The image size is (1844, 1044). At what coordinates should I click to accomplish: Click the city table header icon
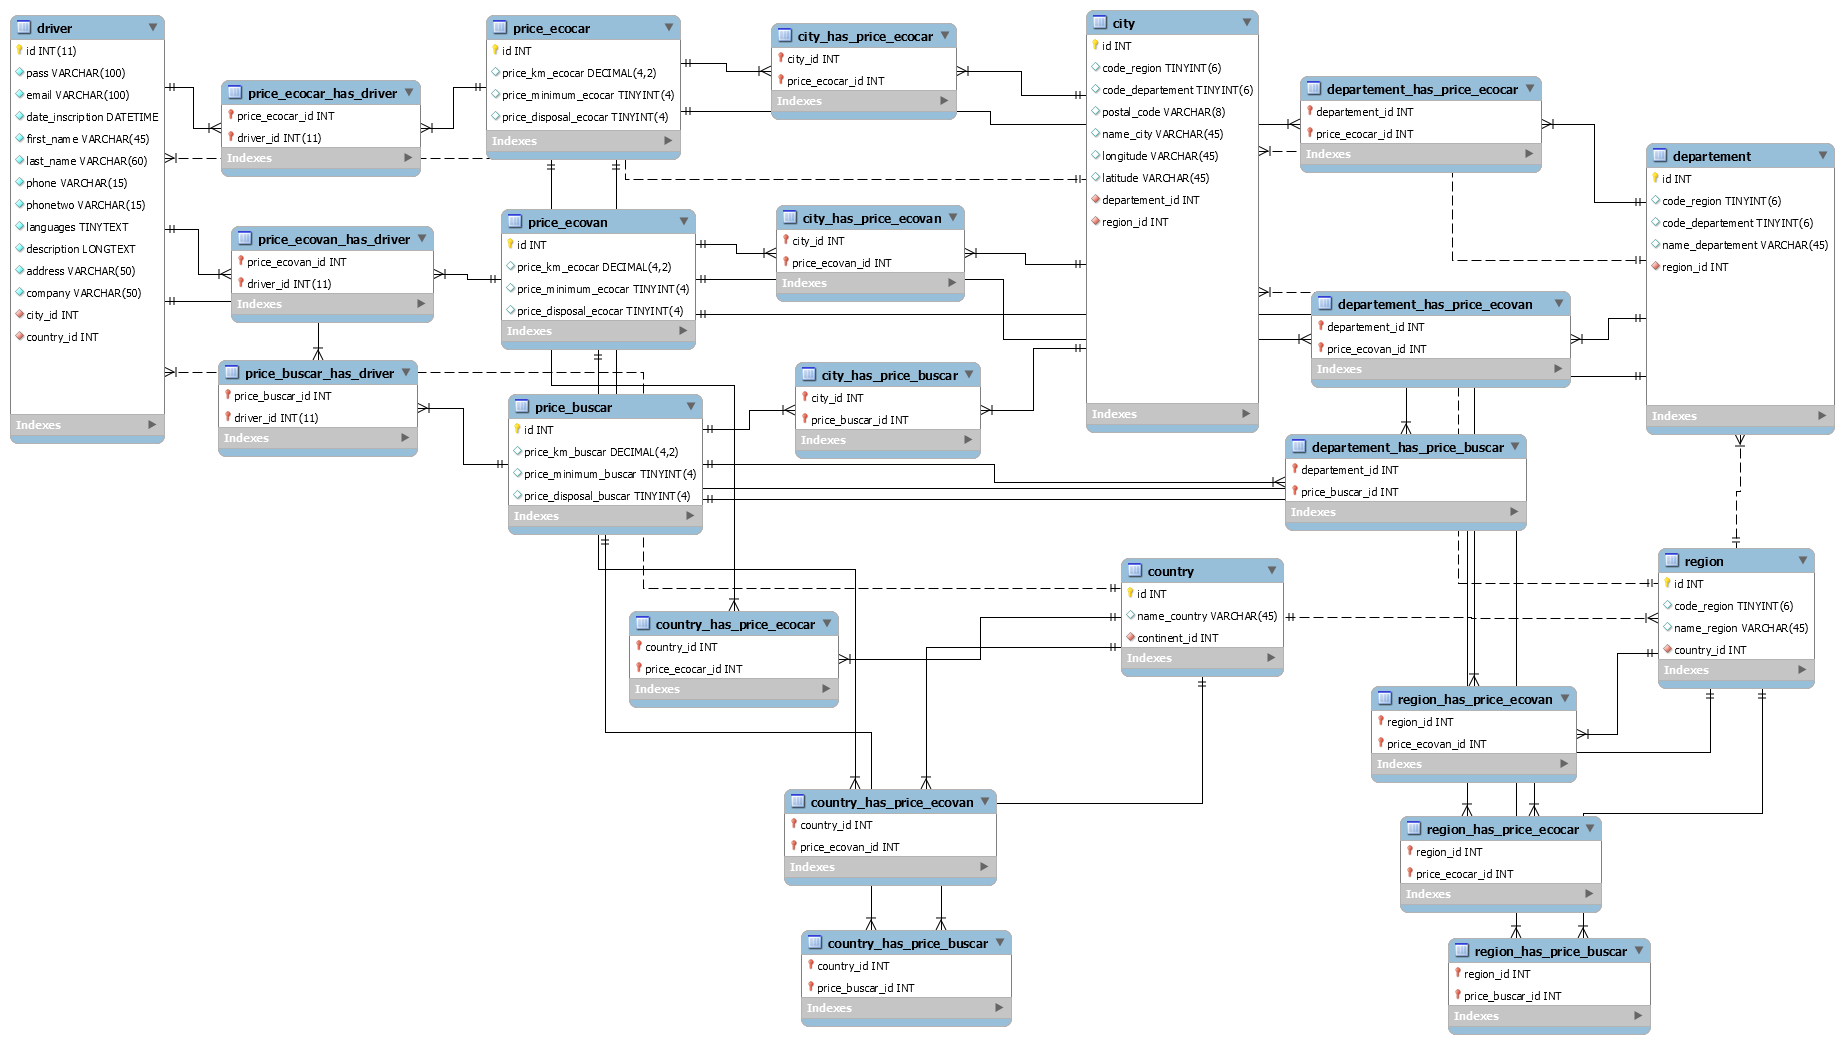click(x=1100, y=23)
